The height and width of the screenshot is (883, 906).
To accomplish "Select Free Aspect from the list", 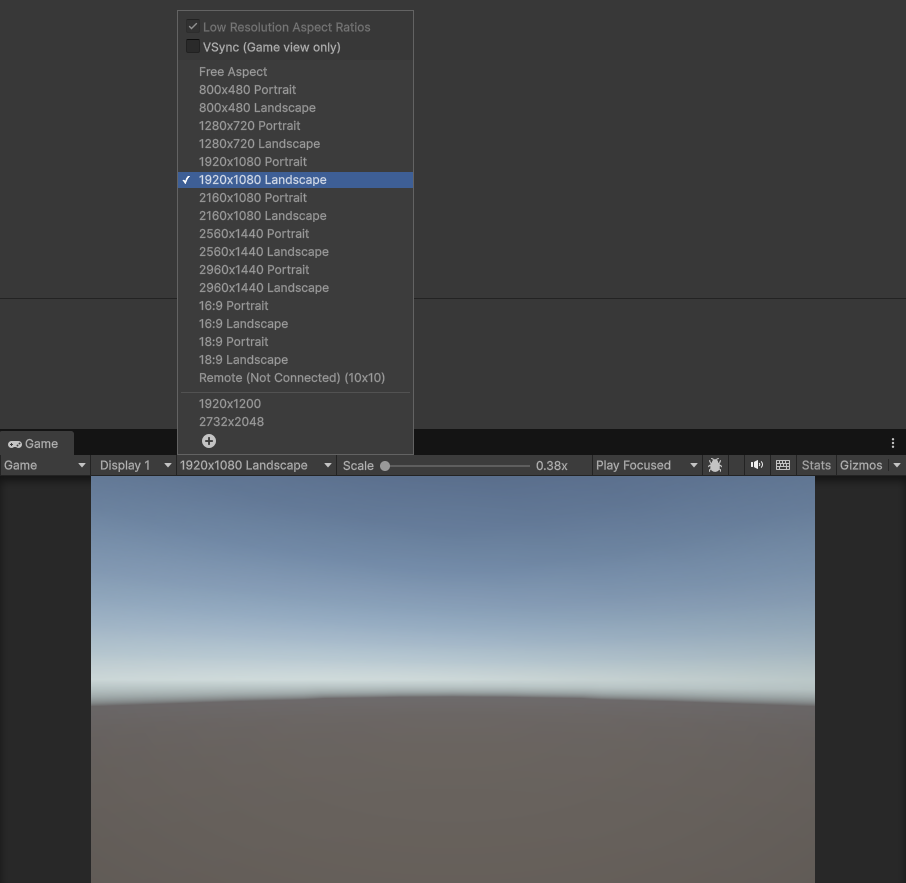I will [x=233, y=72].
